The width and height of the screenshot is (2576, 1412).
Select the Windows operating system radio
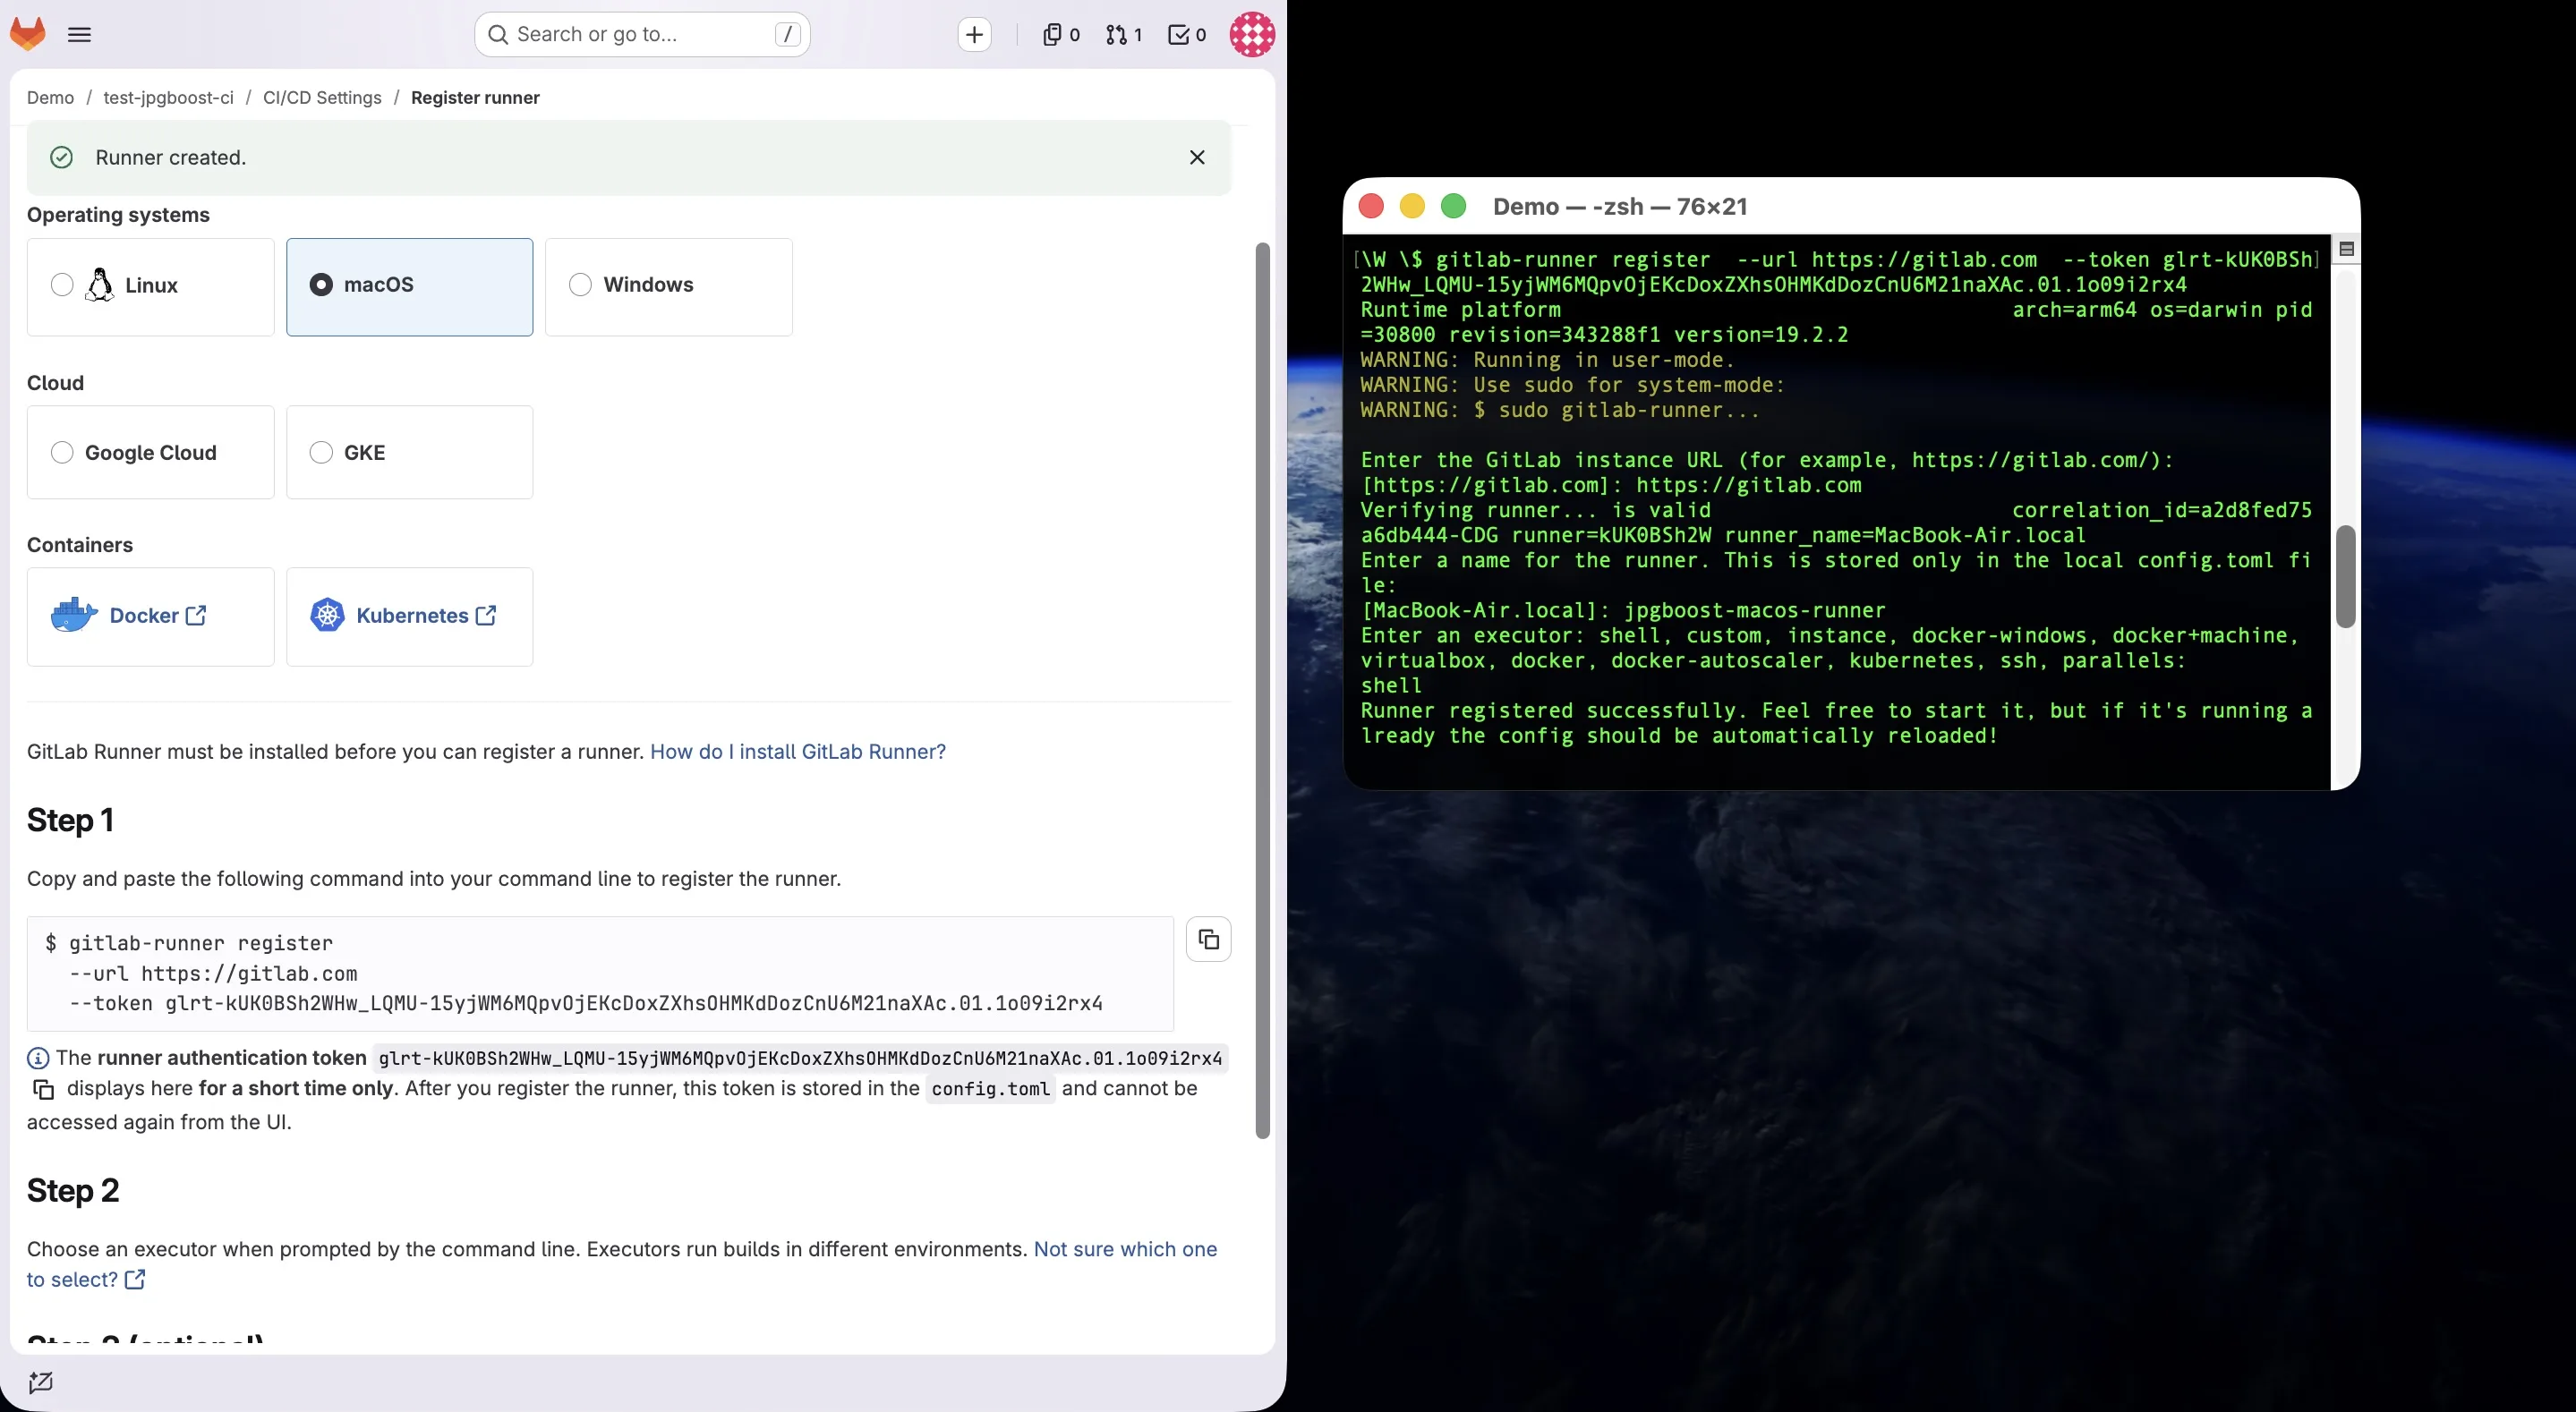tap(580, 285)
